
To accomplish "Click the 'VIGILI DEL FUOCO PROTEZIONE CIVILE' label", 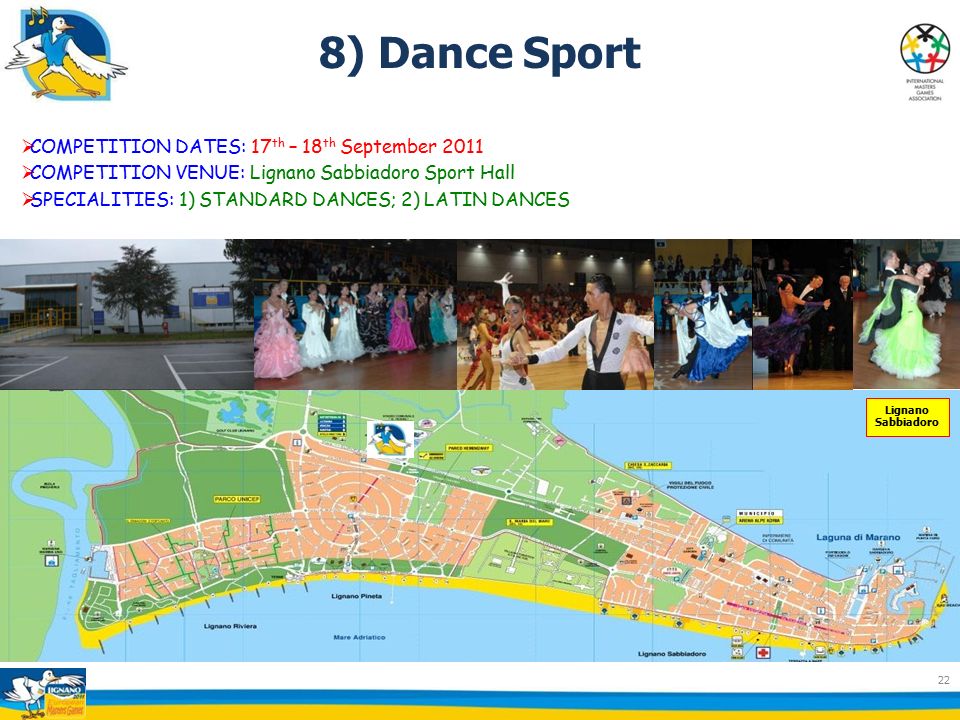I will click(x=690, y=485).
